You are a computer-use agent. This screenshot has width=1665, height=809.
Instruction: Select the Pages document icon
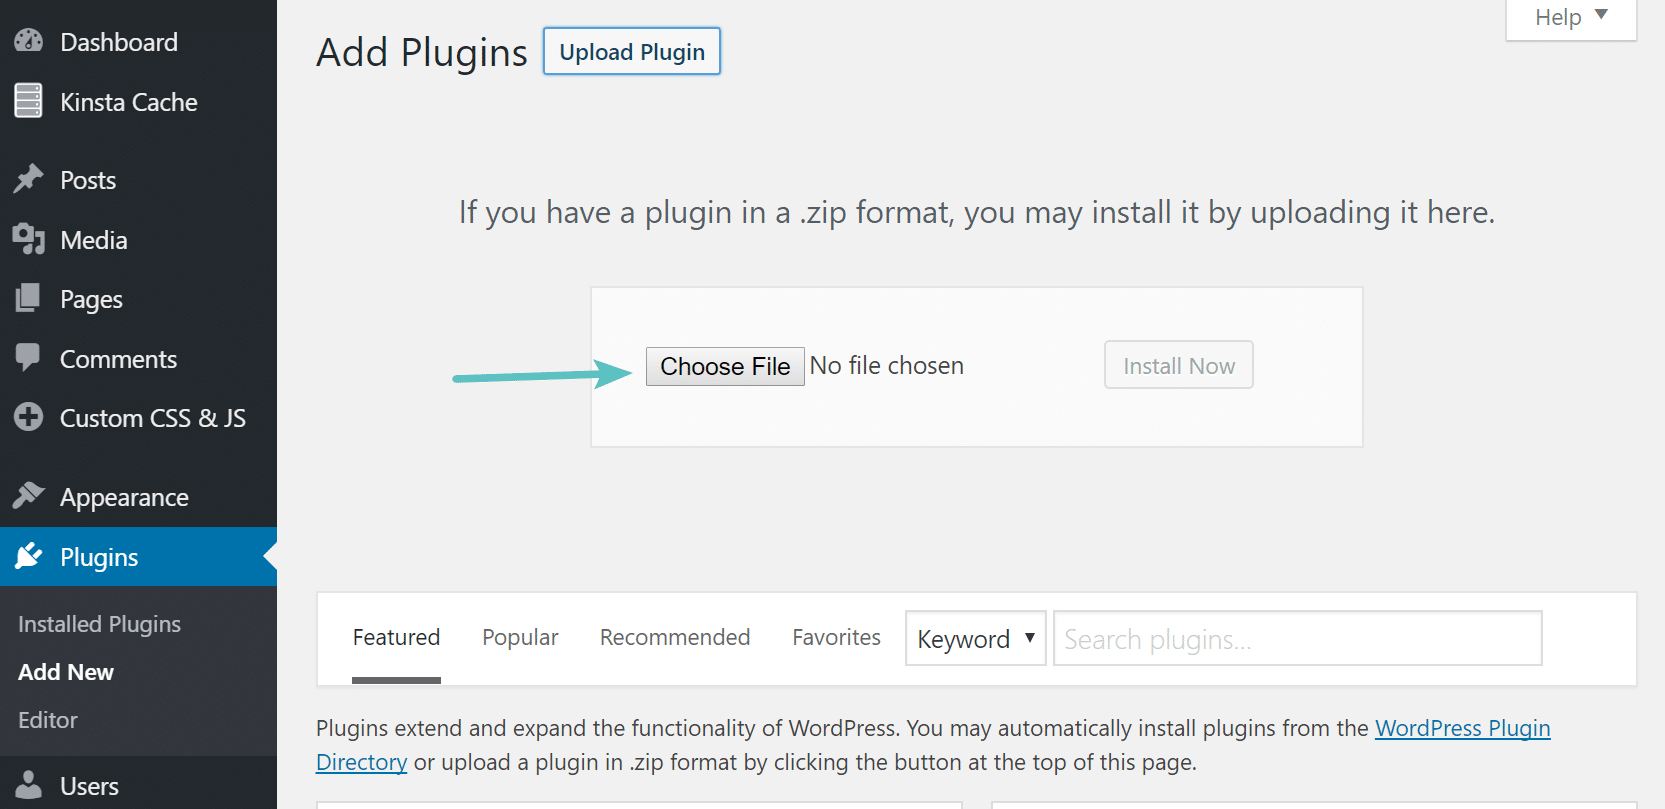tap(28, 298)
